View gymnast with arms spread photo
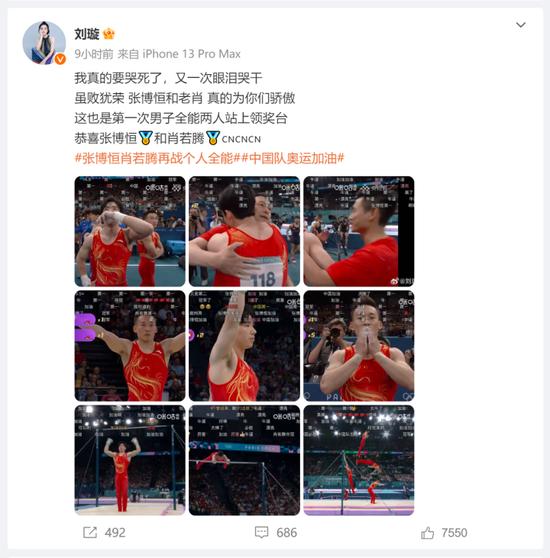 pyautogui.click(x=130, y=346)
